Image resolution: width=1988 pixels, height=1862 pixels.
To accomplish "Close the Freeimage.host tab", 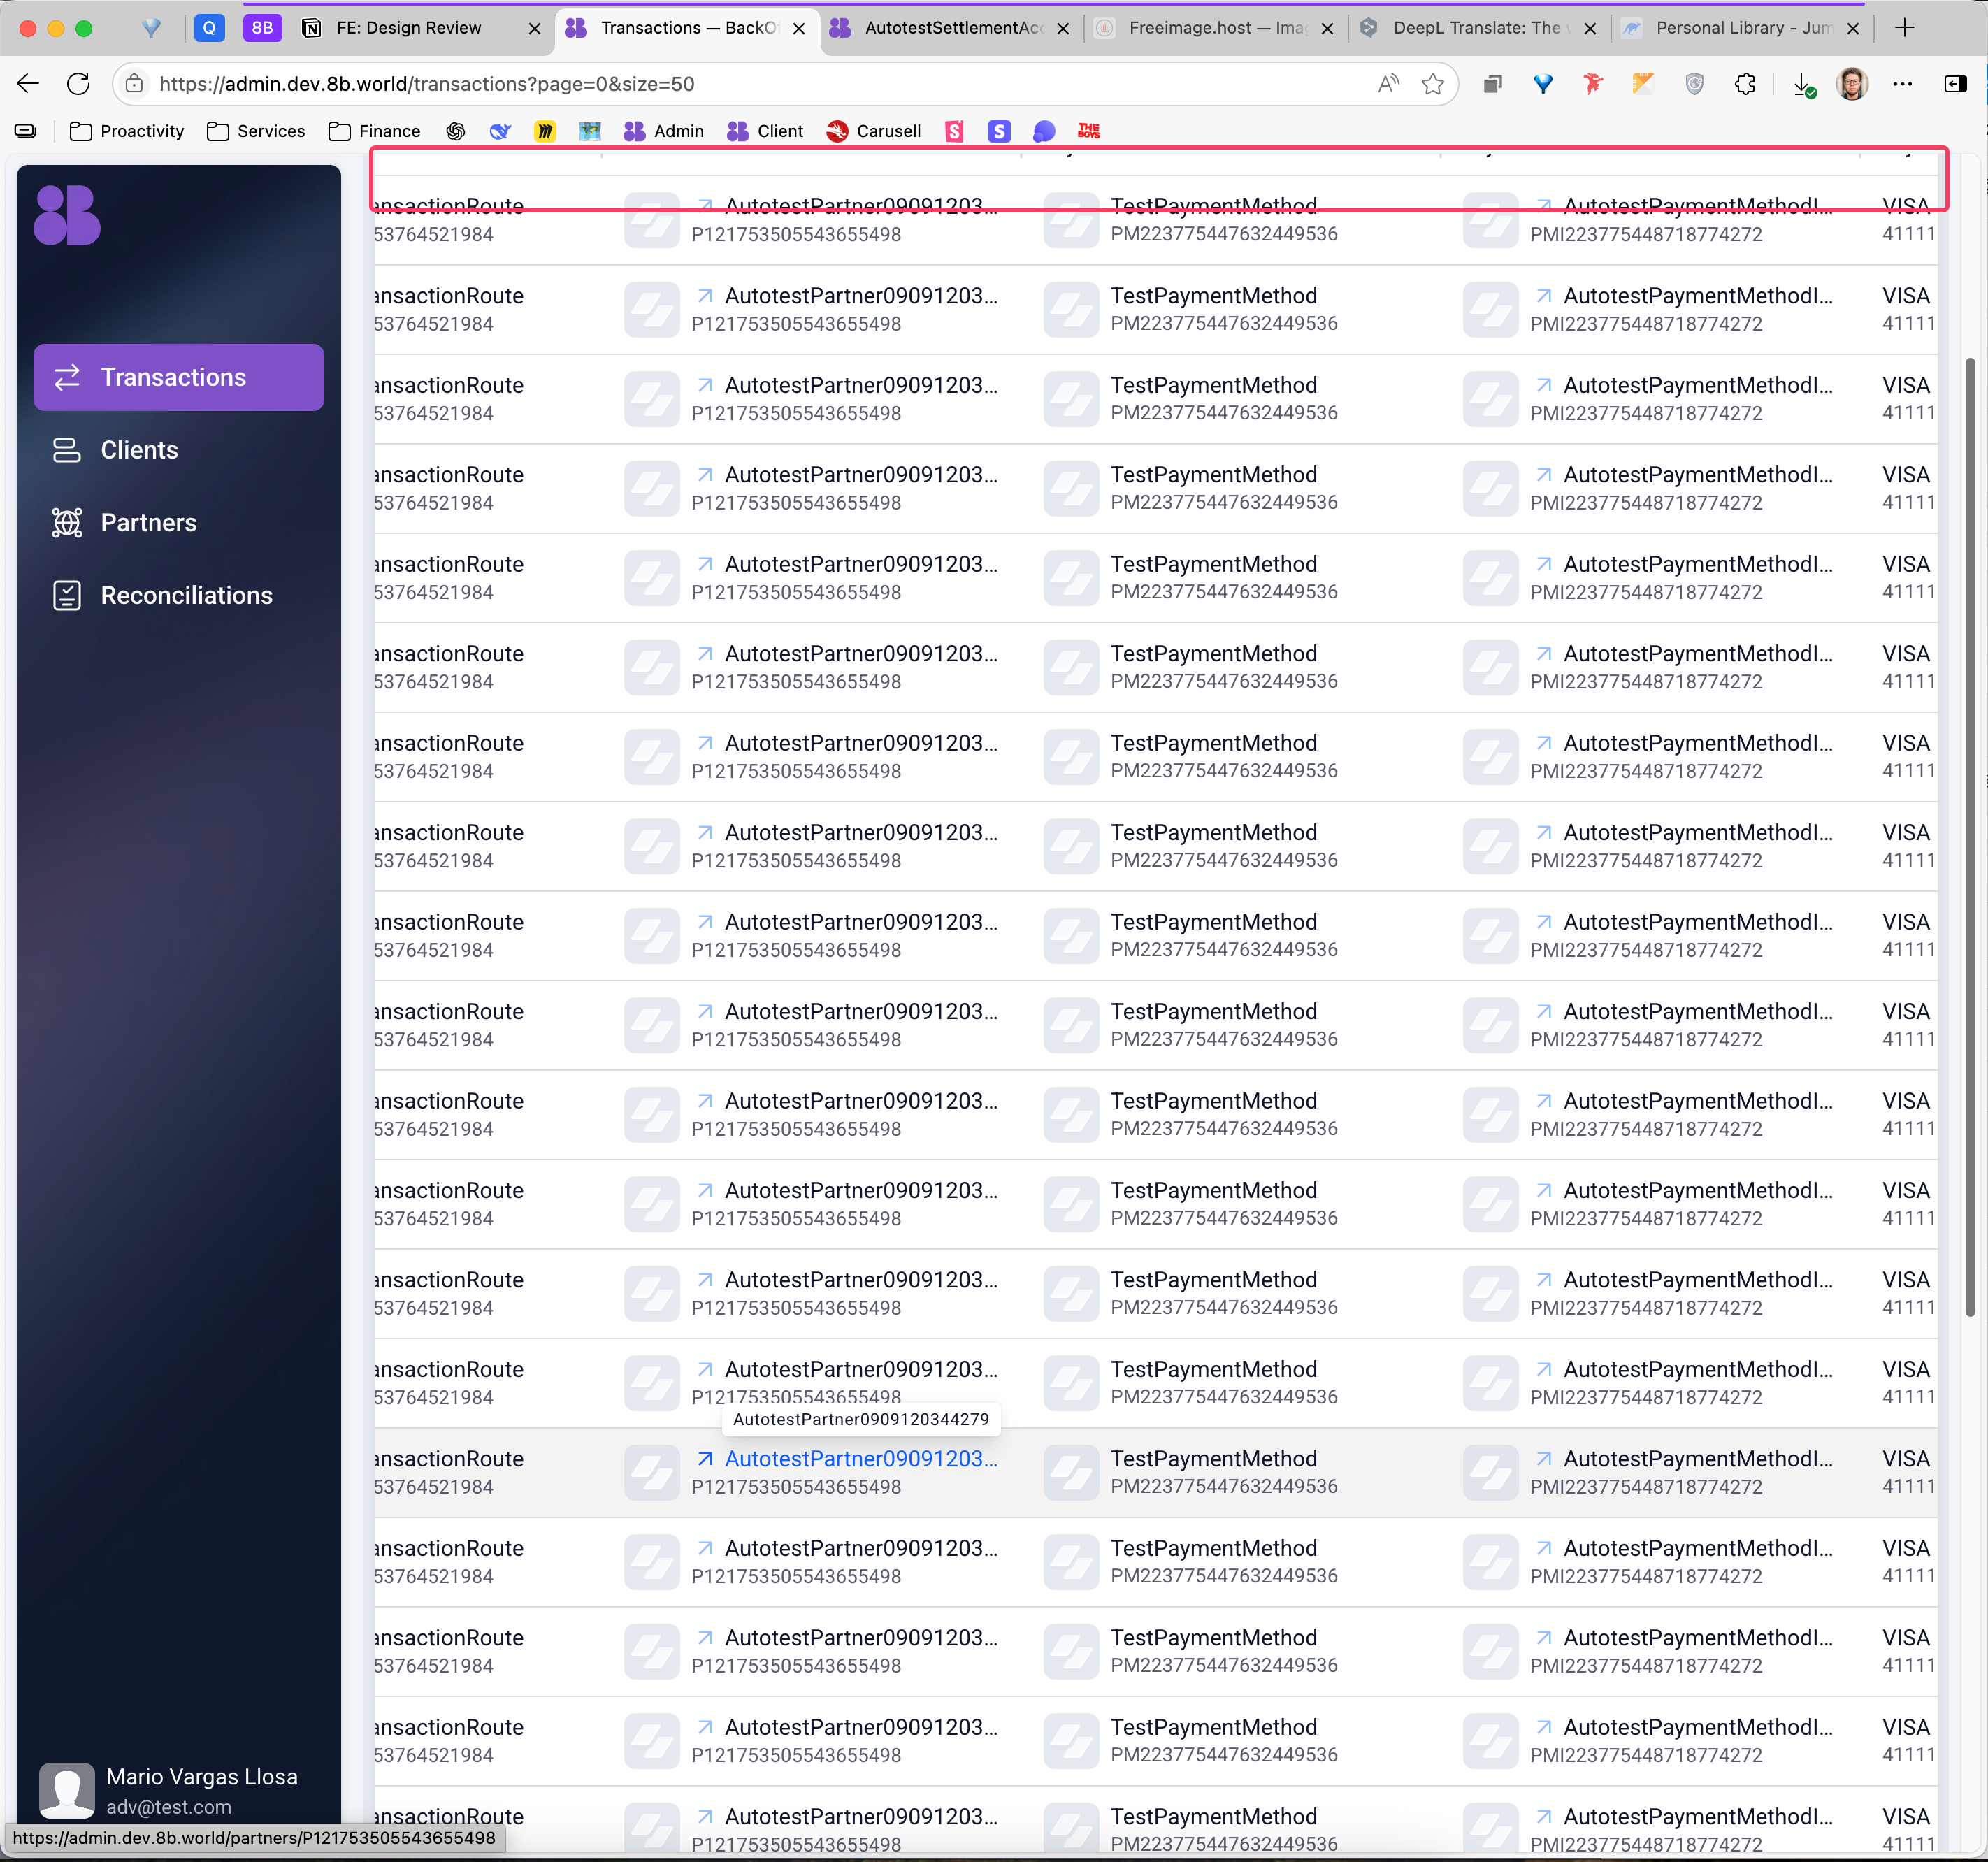I will click(x=1327, y=29).
